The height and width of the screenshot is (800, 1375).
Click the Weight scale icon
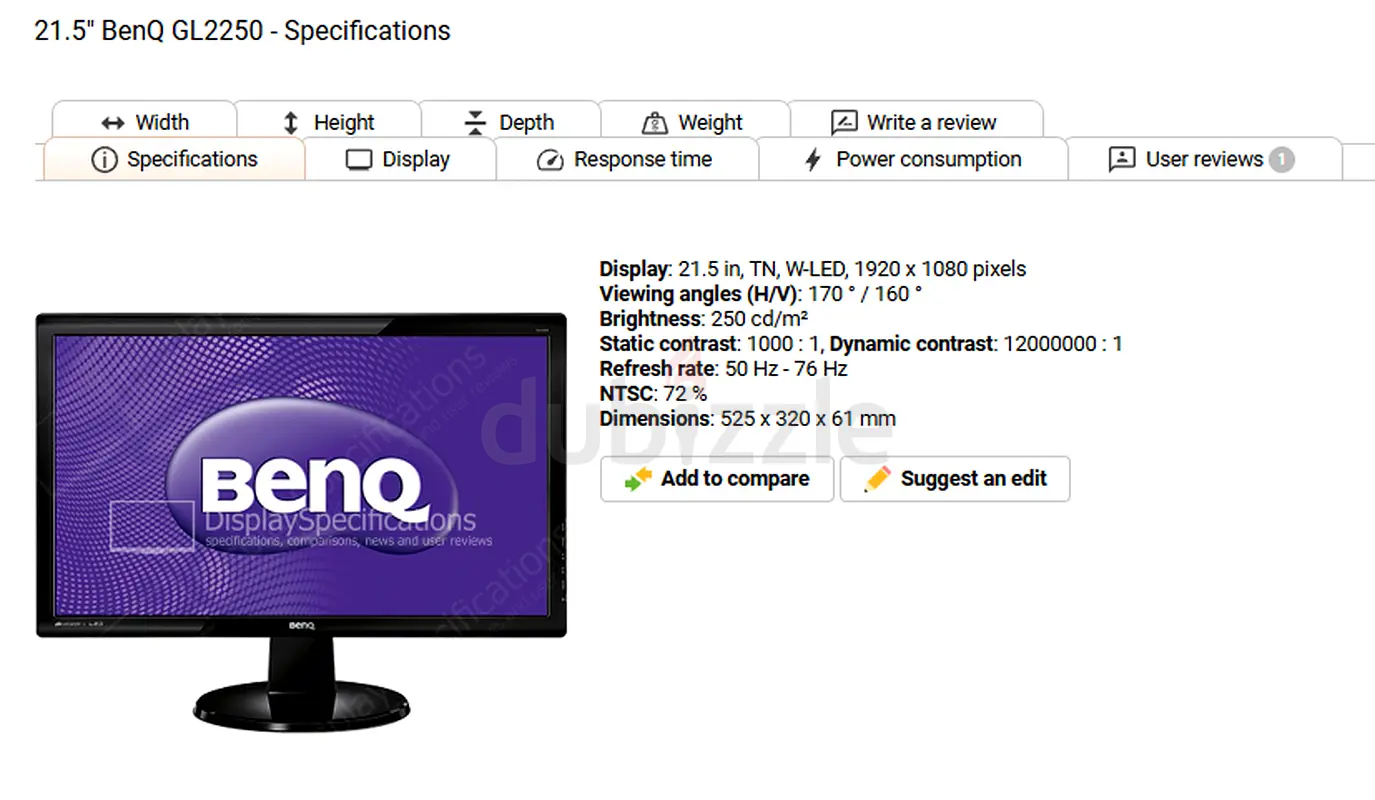click(x=654, y=123)
